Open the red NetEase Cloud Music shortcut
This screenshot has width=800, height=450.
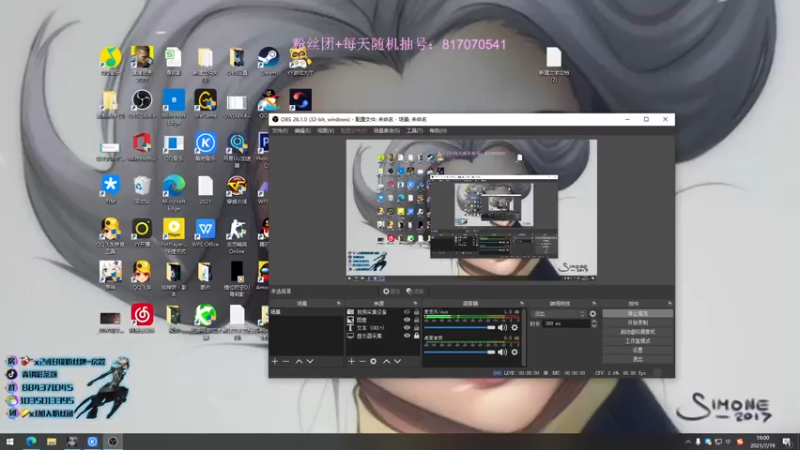coord(142,319)
